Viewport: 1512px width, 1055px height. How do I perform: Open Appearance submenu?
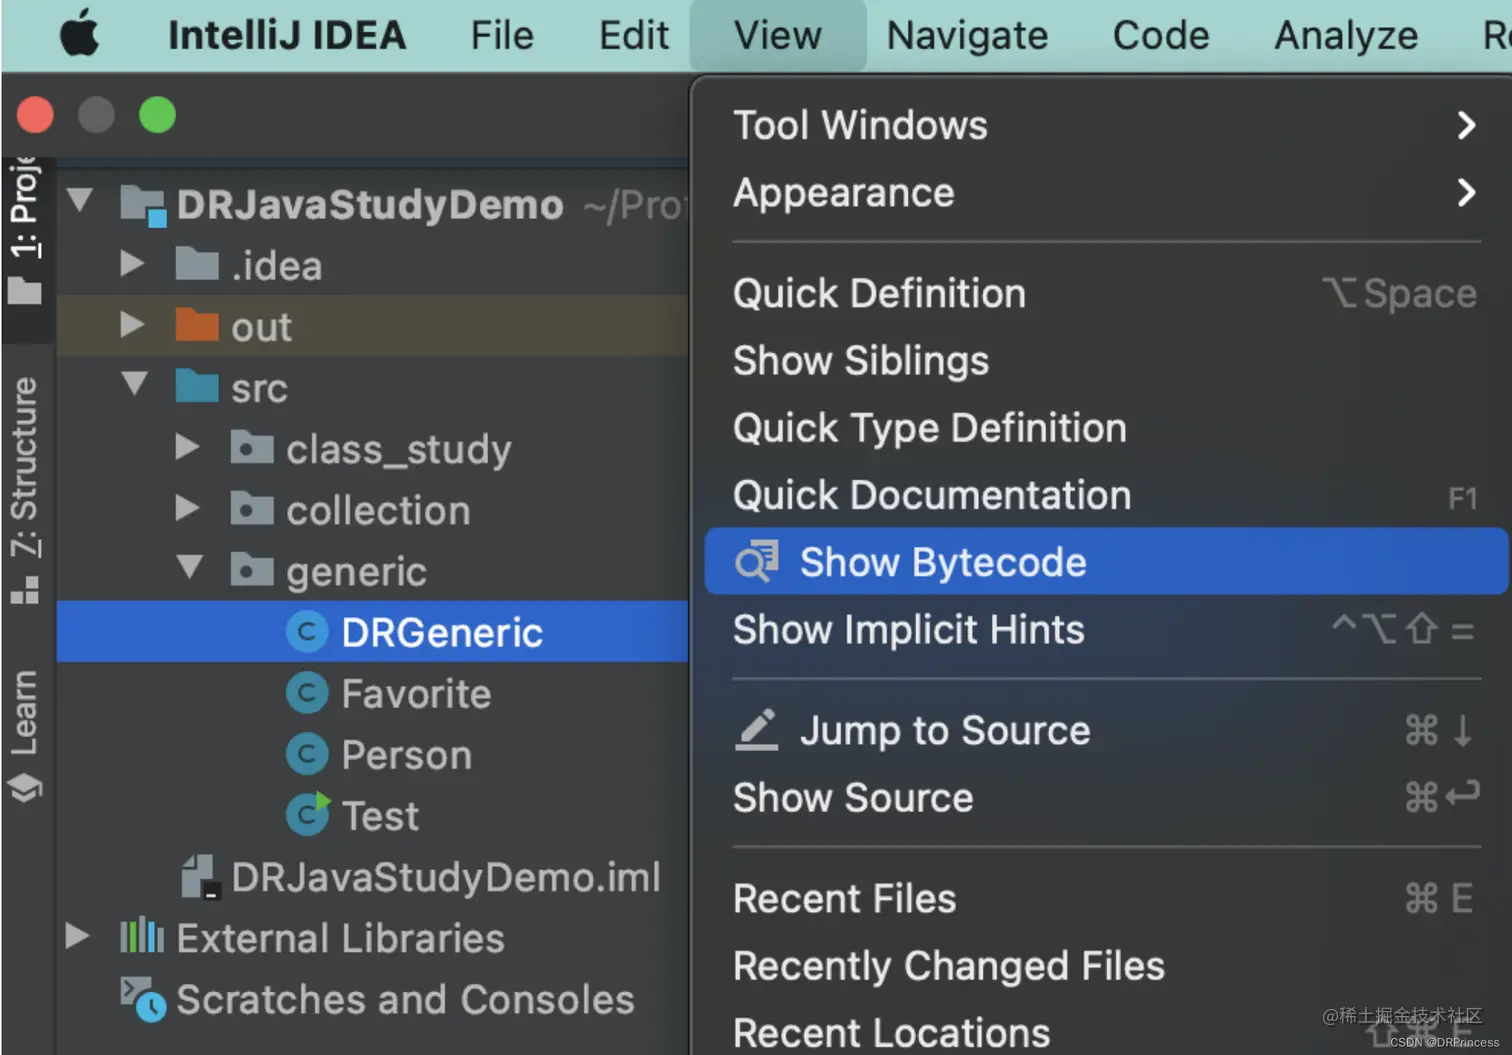1106,192
